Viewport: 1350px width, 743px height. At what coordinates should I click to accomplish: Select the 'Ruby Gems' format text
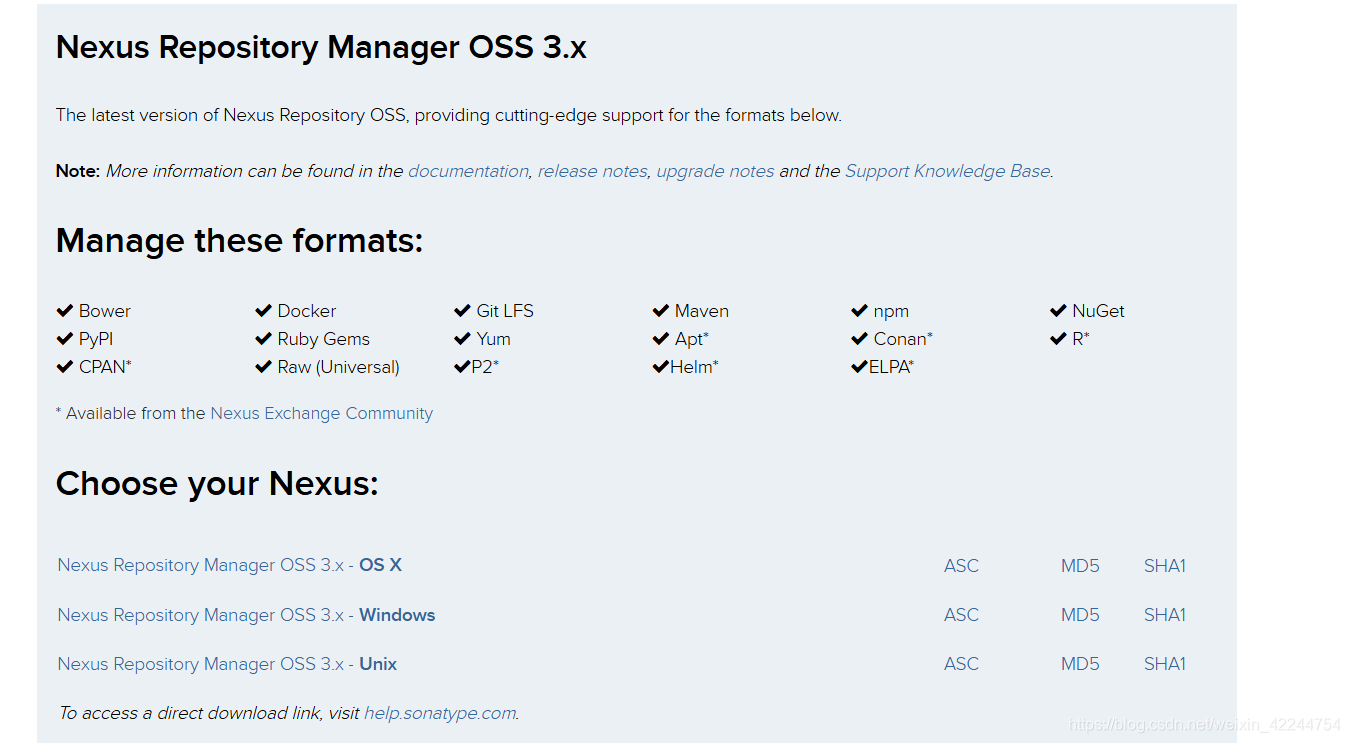pyautogui.click(x=324, y=339)
